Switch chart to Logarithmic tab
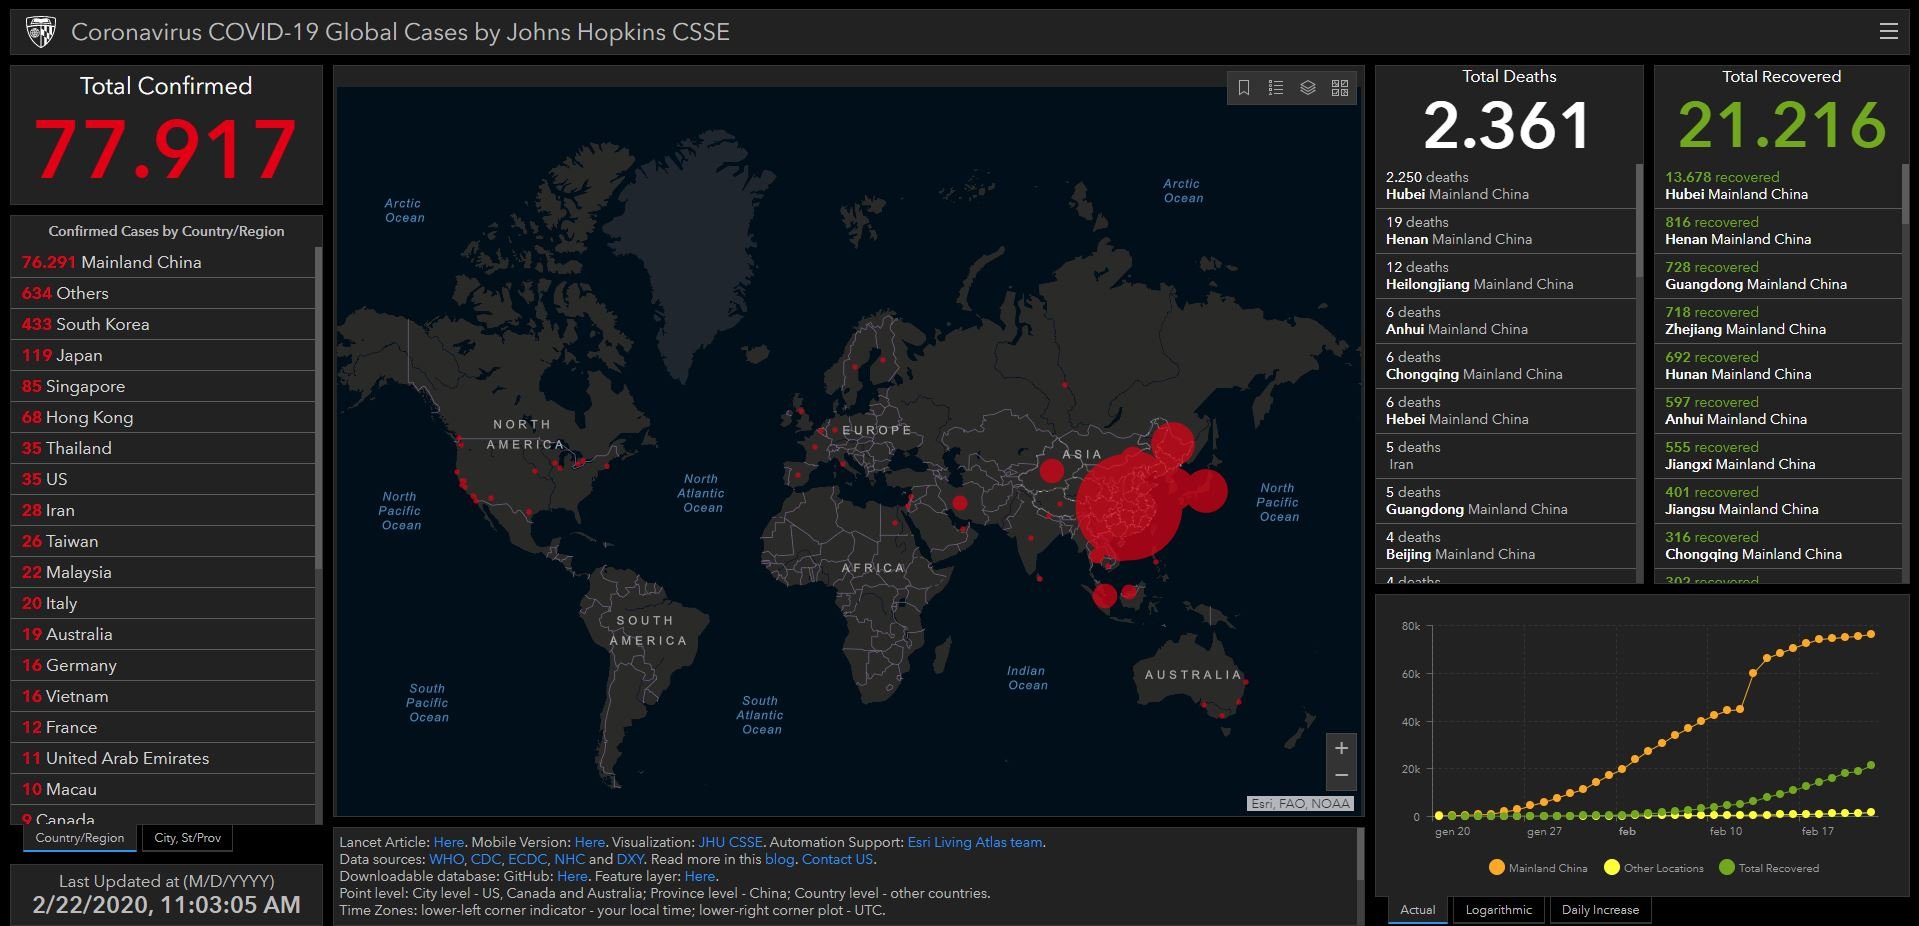1919x926 pixels. coord(1498,910)
